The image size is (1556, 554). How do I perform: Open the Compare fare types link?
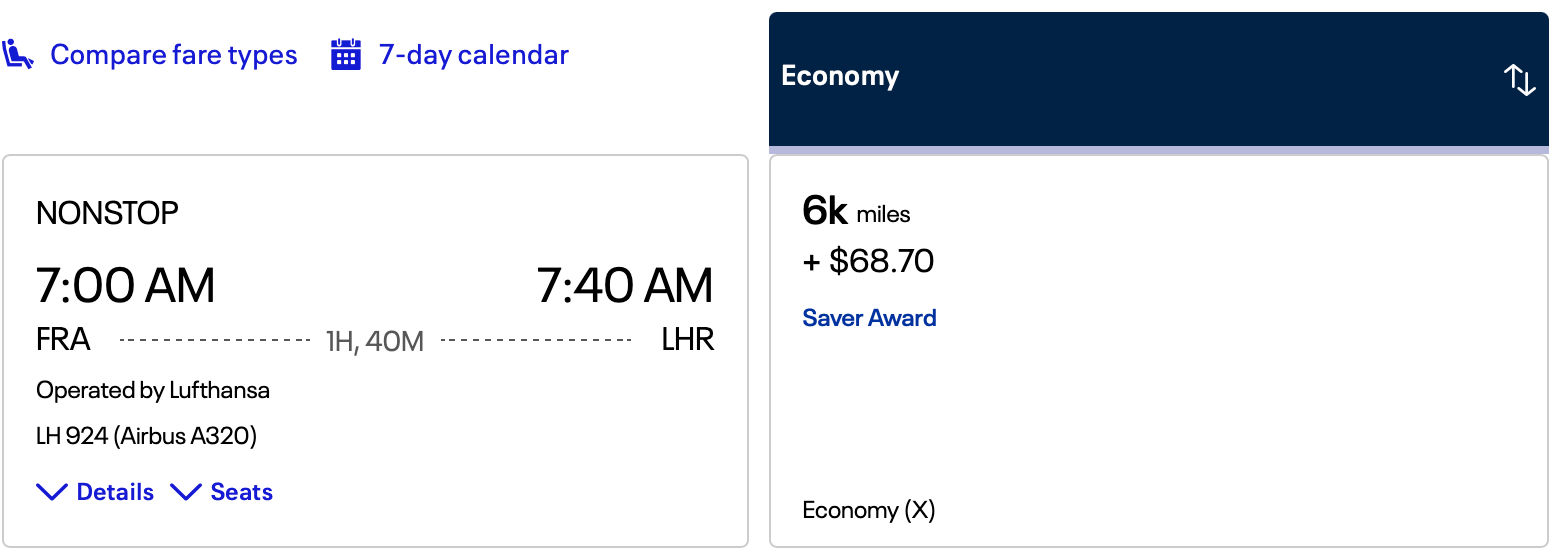174,55
